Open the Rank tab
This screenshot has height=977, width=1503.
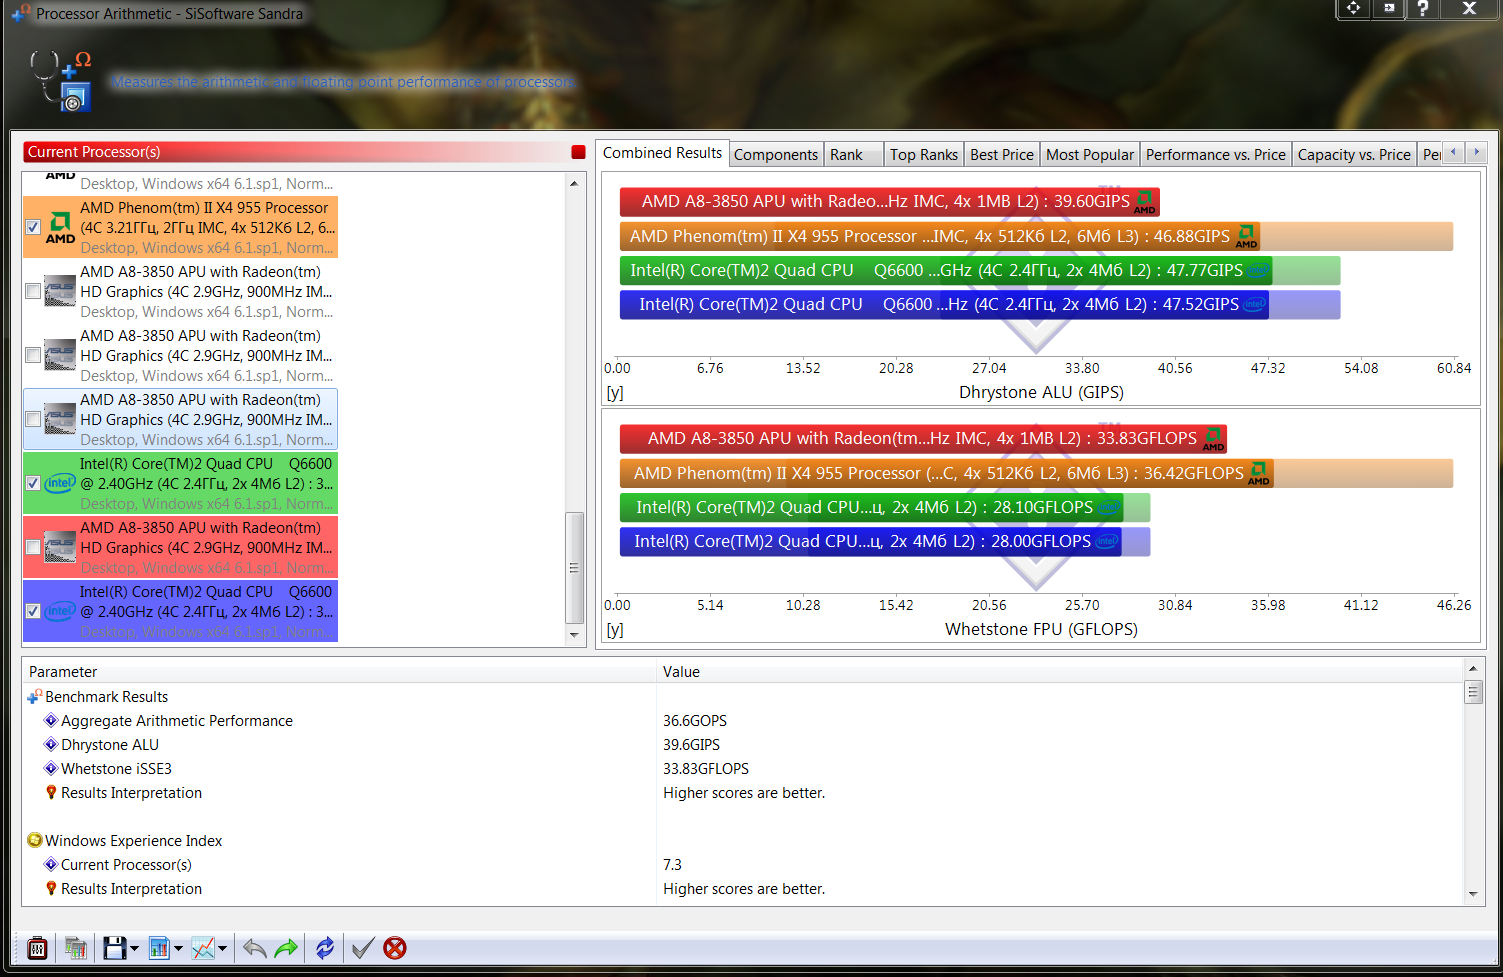[x=853, y=154]
